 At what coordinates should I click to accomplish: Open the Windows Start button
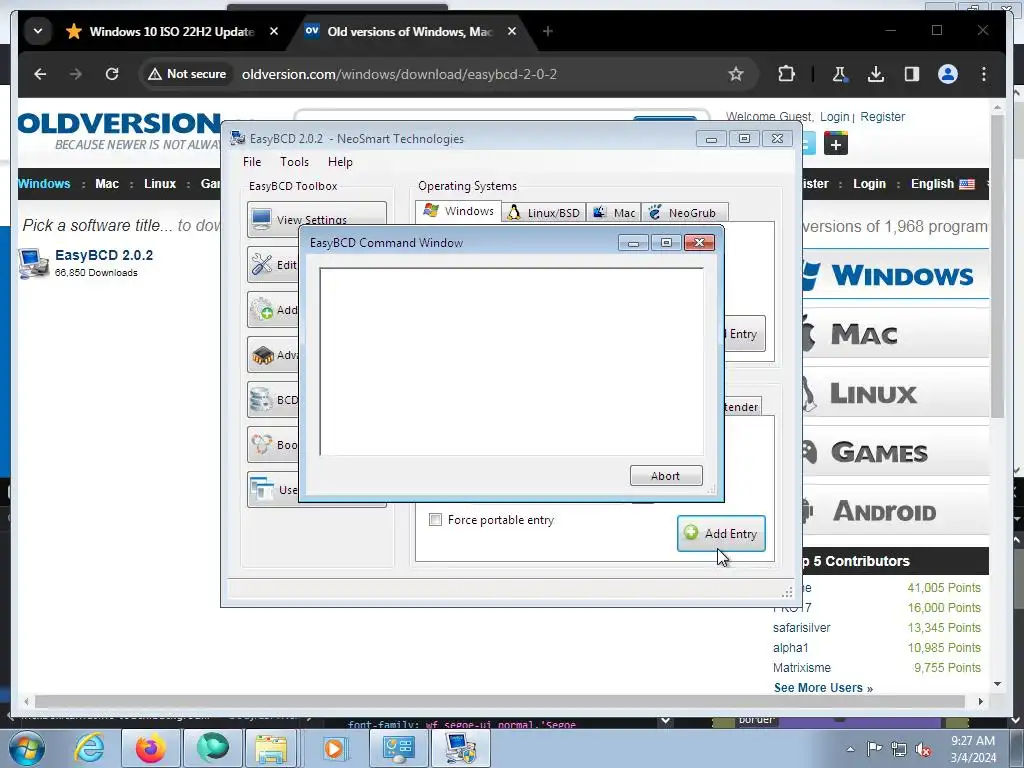(27, 748)
